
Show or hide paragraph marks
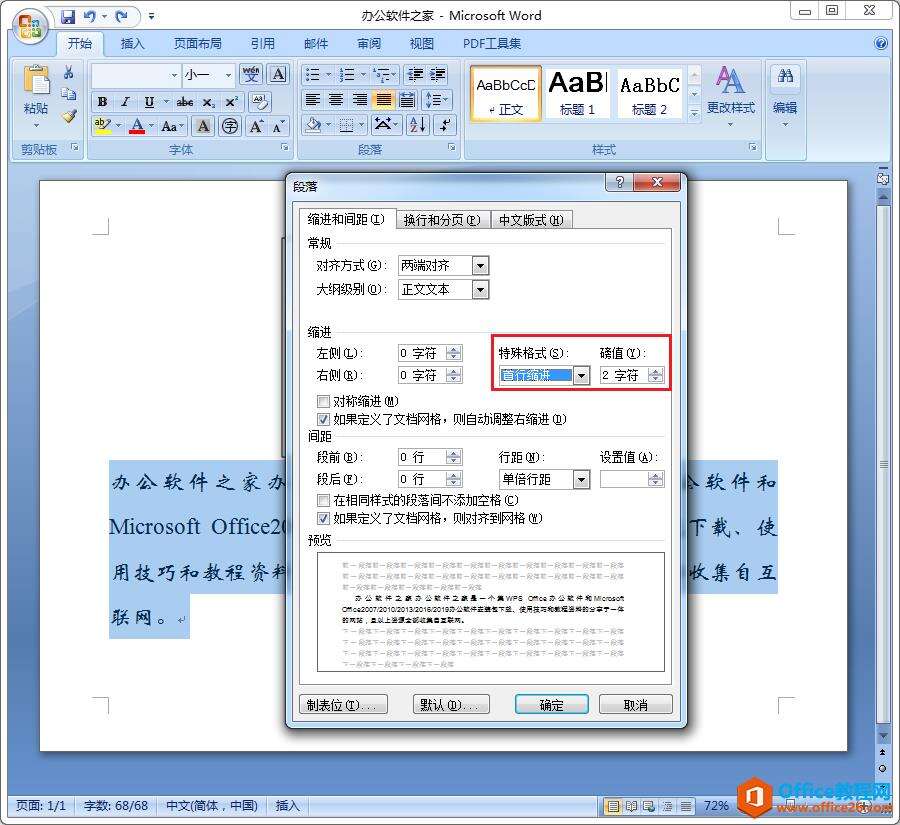click(445, 125)
